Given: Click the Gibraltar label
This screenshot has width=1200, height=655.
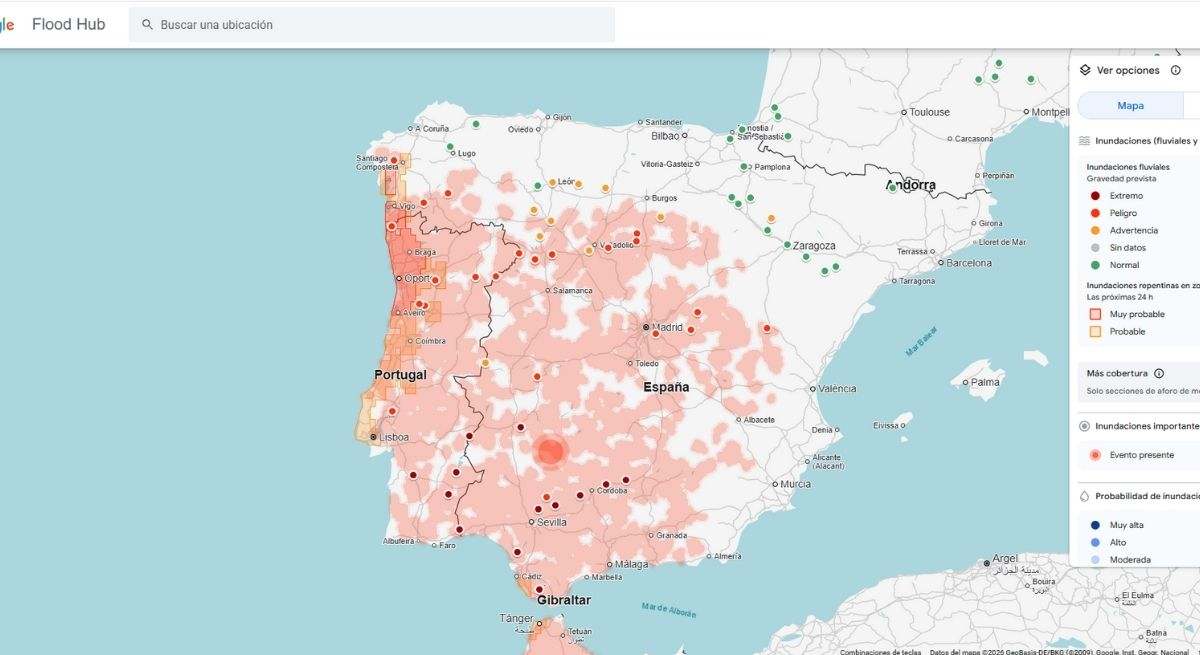Looking at the screenshot, I should coord(564,600).
